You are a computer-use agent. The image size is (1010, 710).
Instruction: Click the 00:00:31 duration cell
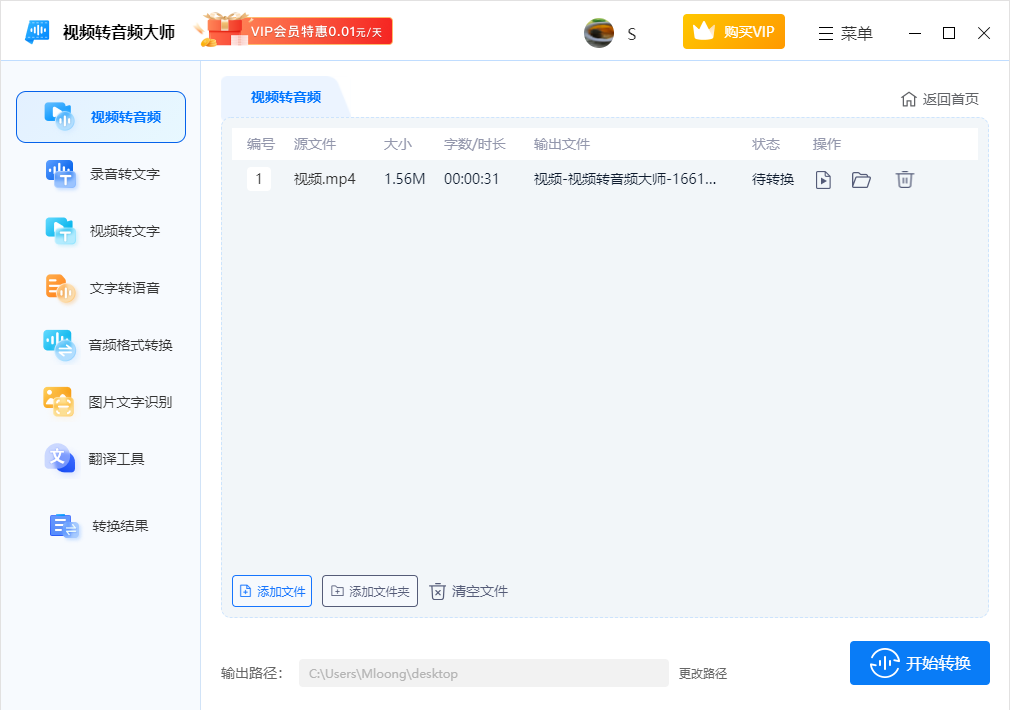472,179
